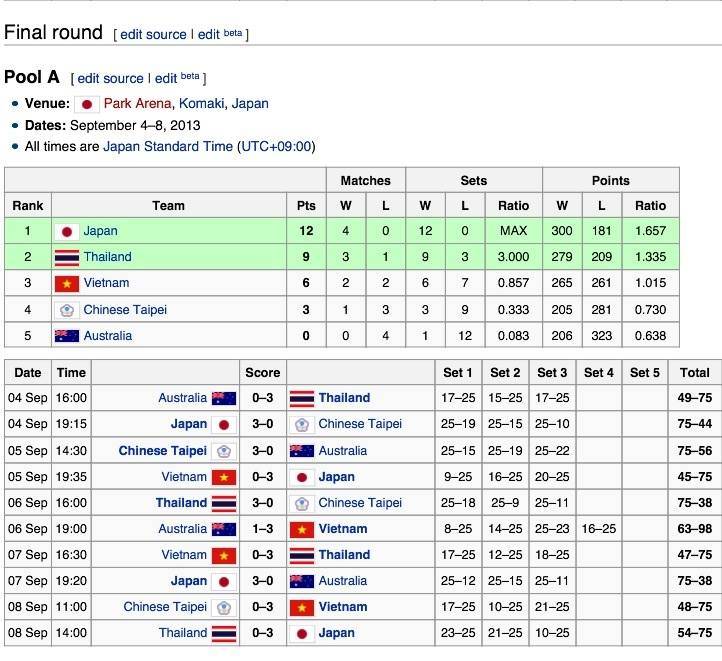The image size is (722, 661).
Task: Click the Vietnam flag in standings table
Action: tap(67, 284)
